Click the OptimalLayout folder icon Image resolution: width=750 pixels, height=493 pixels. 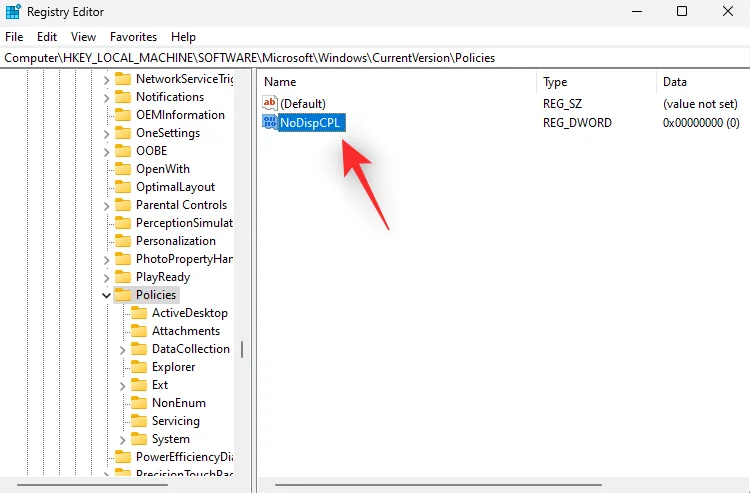click(123, 186)
